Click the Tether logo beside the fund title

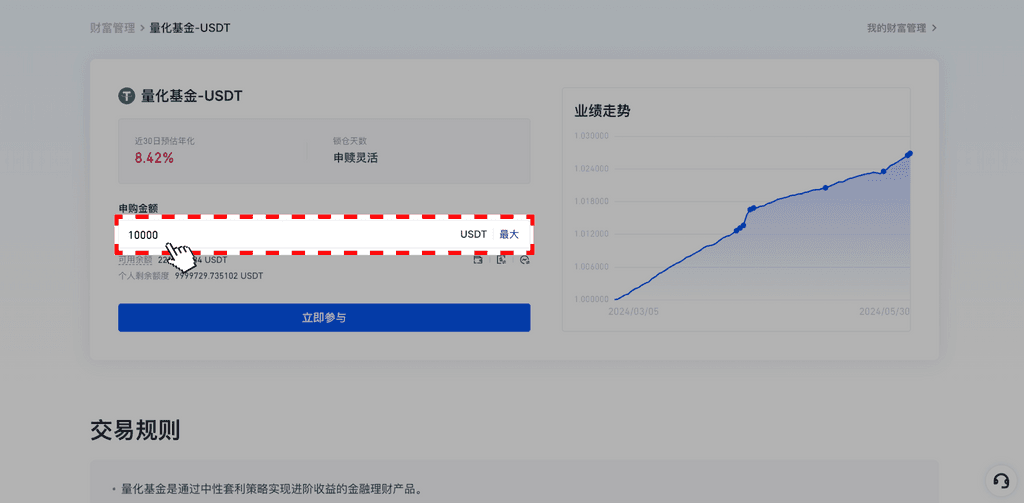(x=127, y=96)
